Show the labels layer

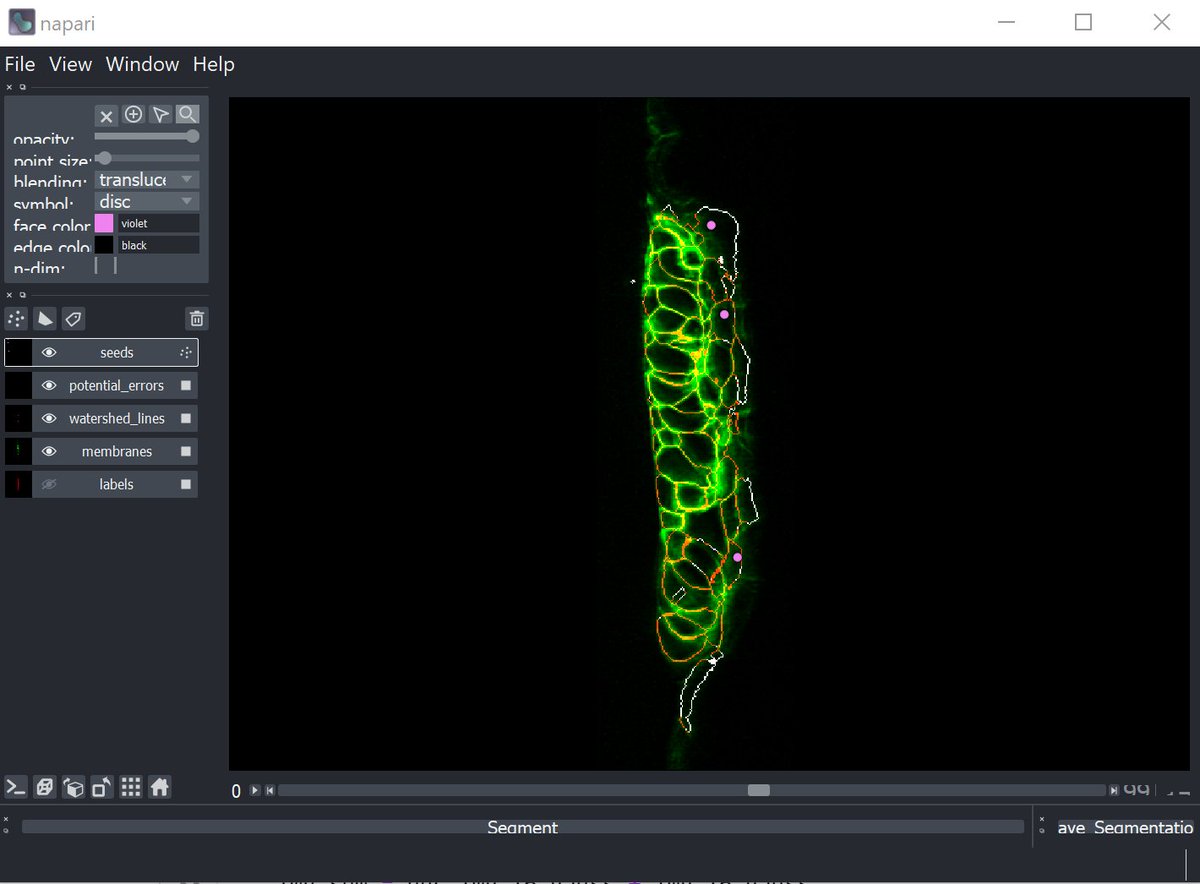tap(49, 484)
